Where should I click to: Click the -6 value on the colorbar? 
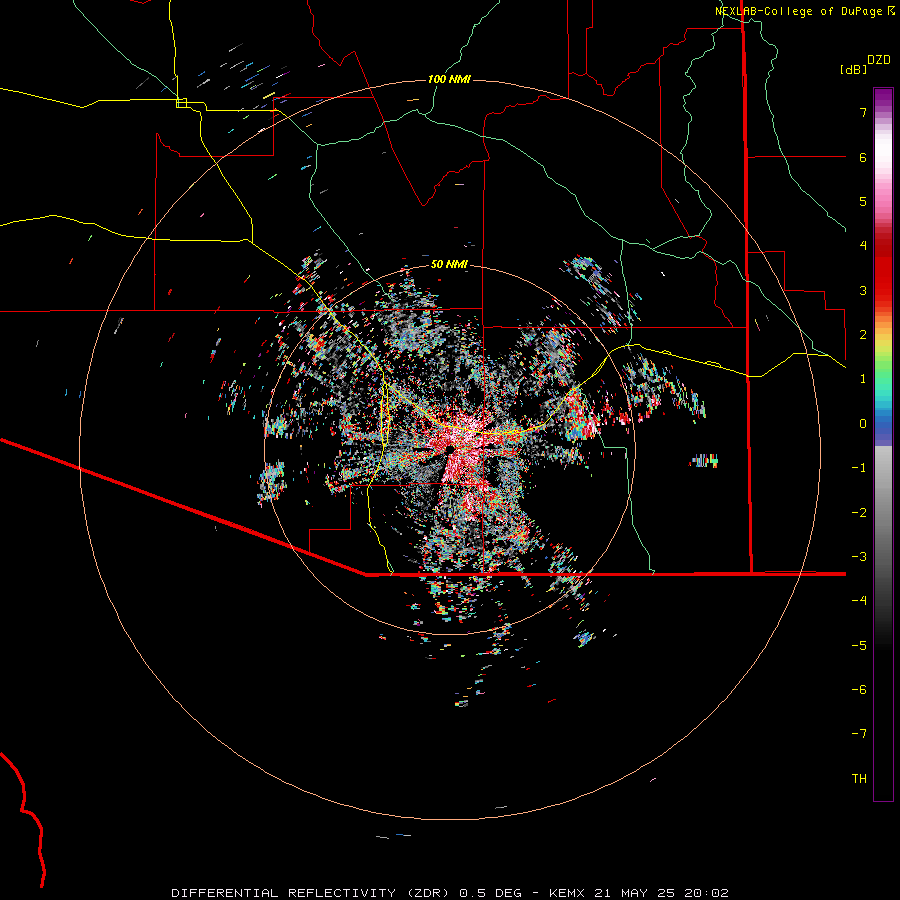pos(859,690)
